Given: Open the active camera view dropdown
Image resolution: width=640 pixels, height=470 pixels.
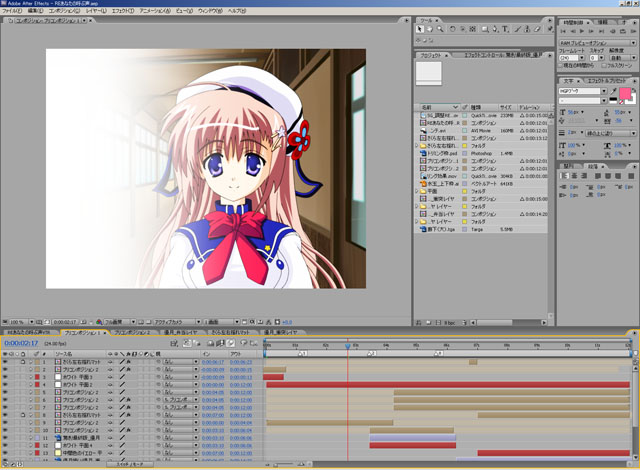Looking at the screenshot, I should (178, 322).
